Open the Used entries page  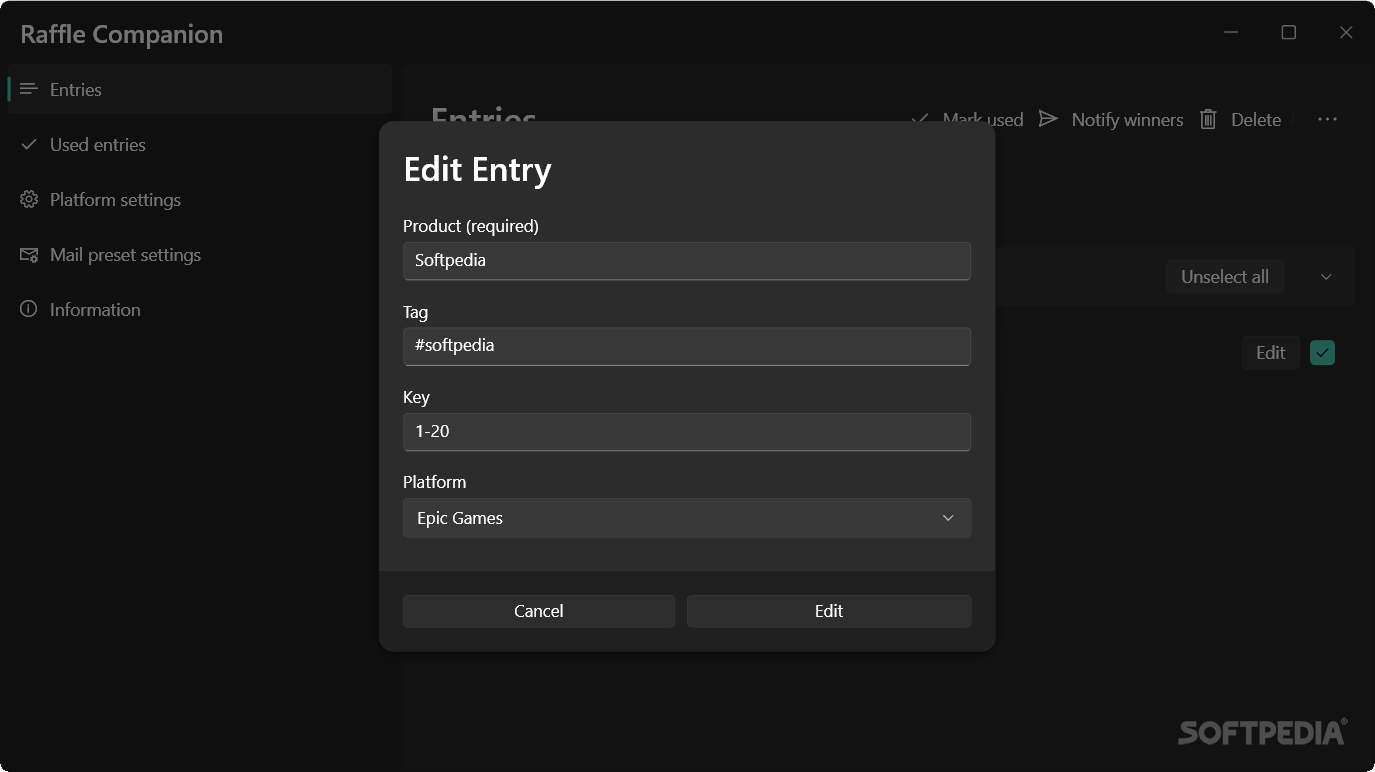[199, 144]
